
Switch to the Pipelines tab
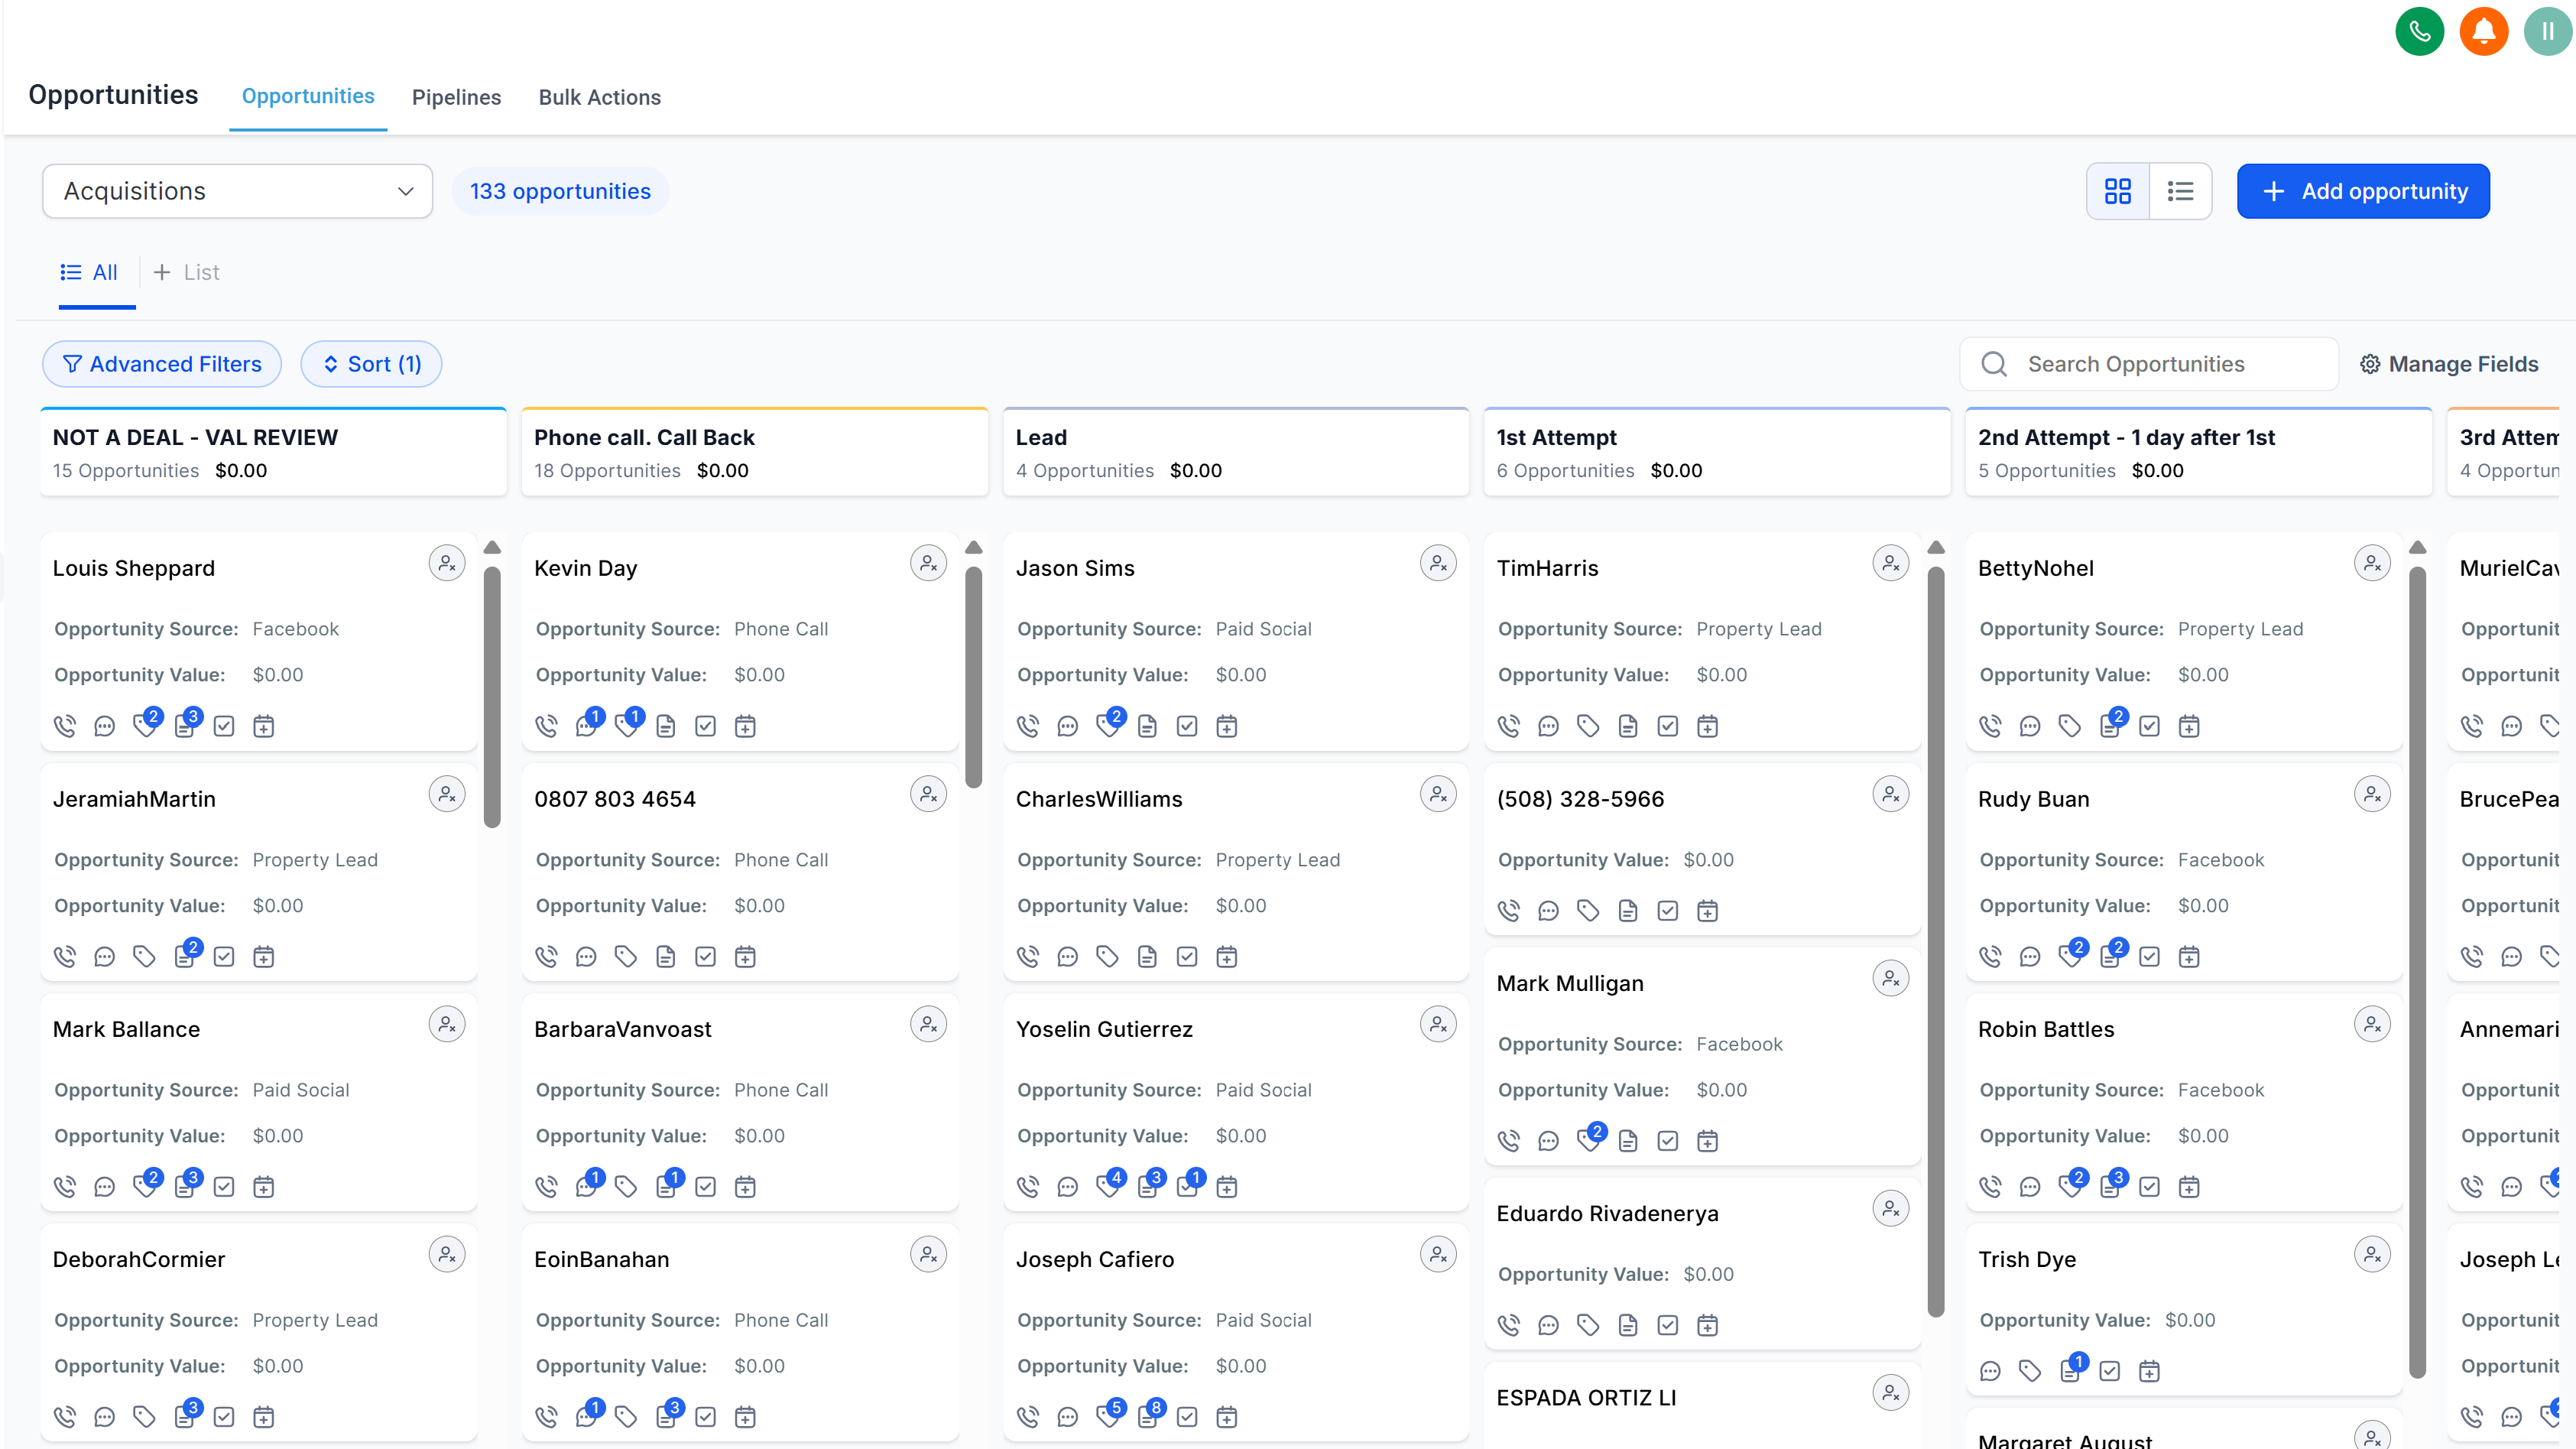(x=456, y=97)
